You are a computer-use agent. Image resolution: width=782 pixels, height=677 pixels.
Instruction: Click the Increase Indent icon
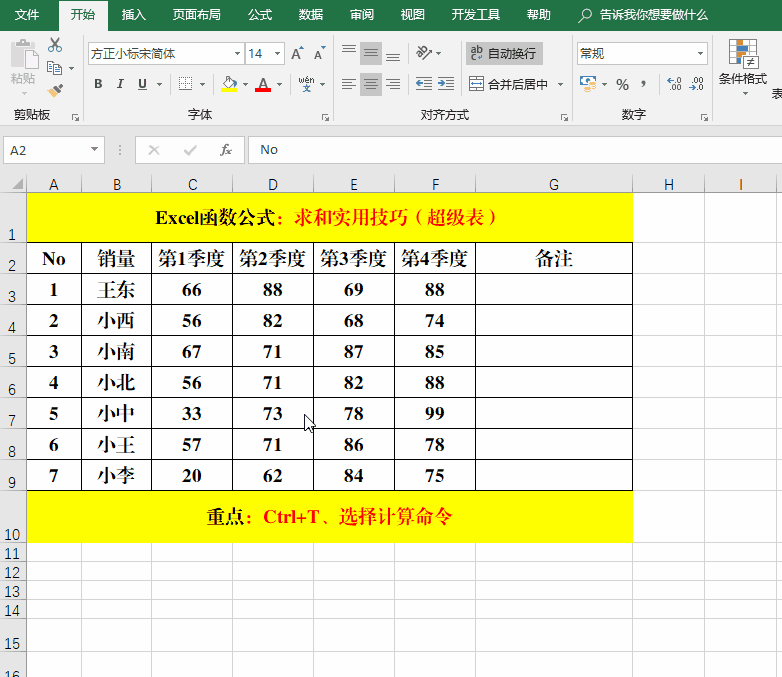pyautogui.click(x=448, y=85)
